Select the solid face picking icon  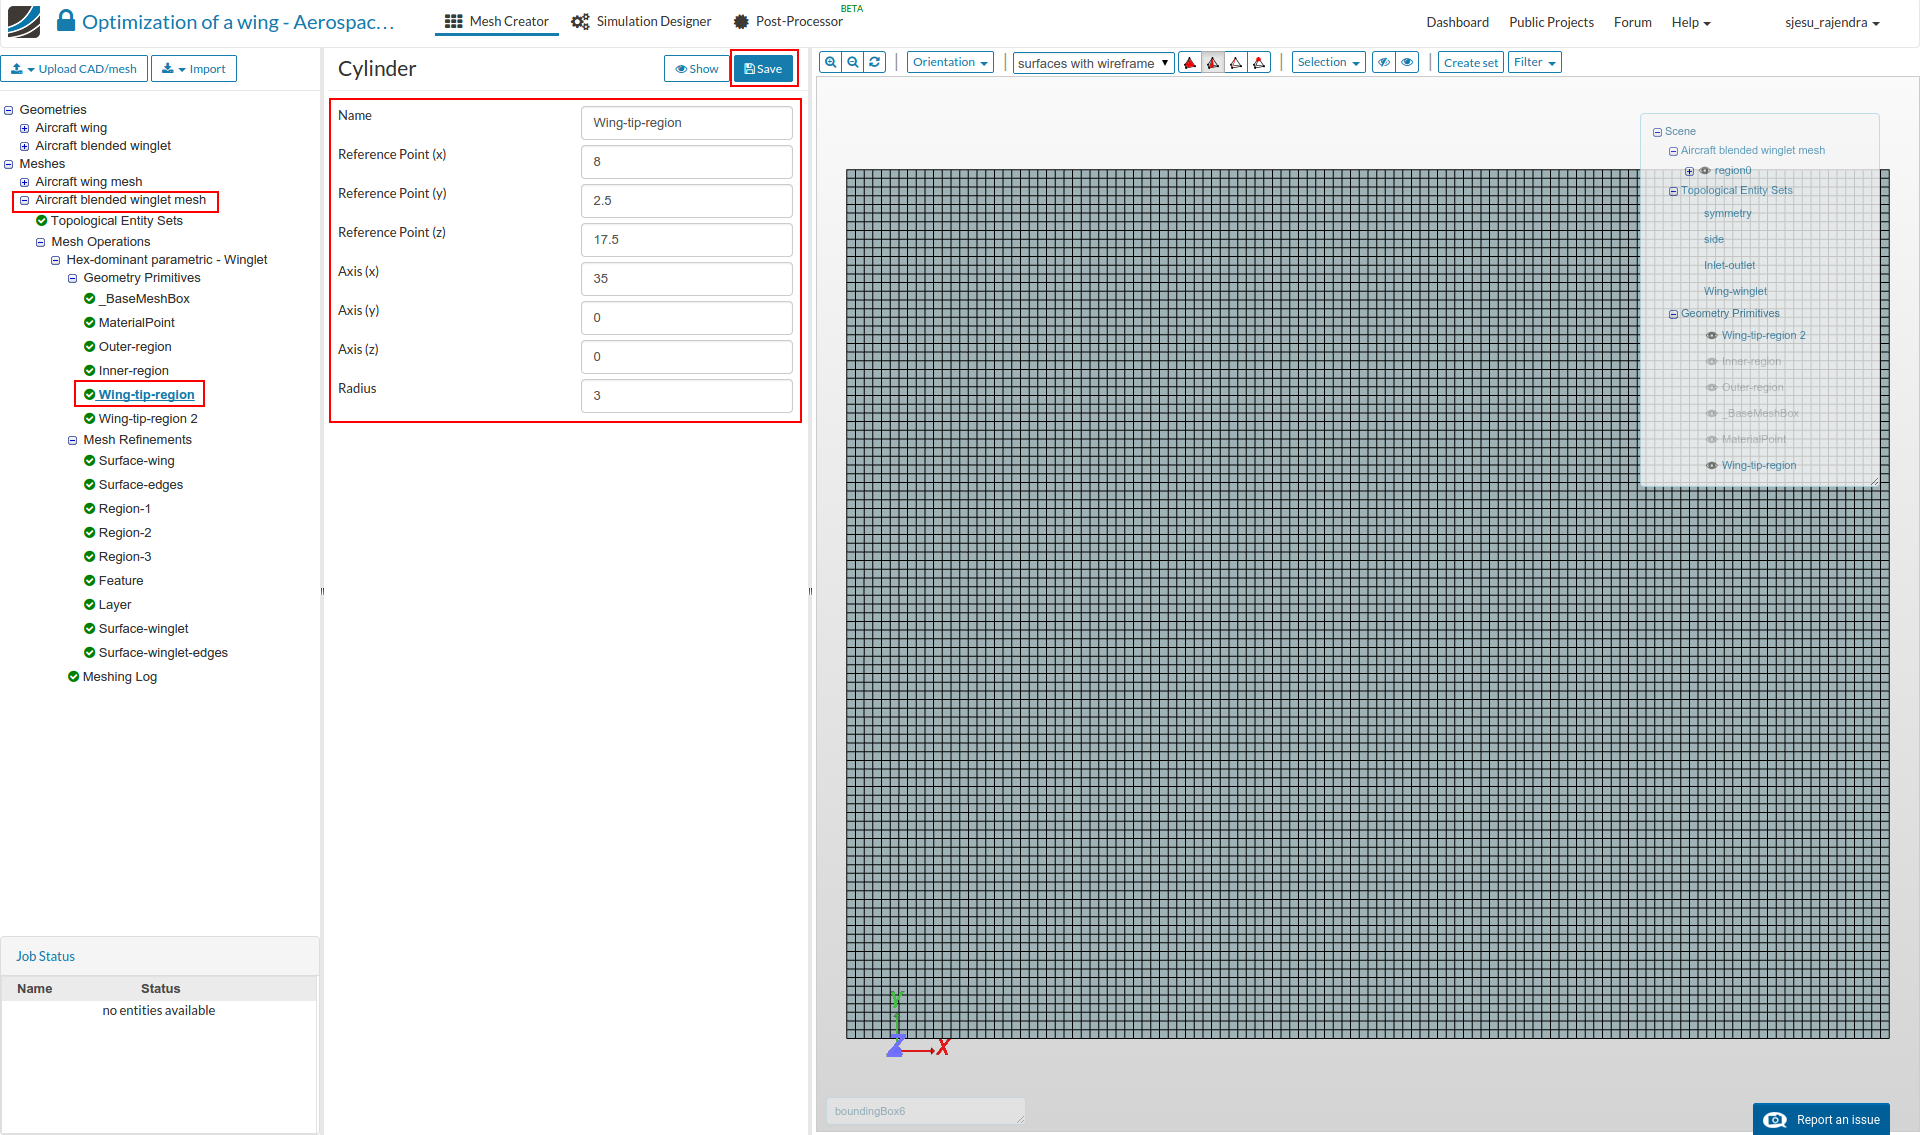[1190, 63]
